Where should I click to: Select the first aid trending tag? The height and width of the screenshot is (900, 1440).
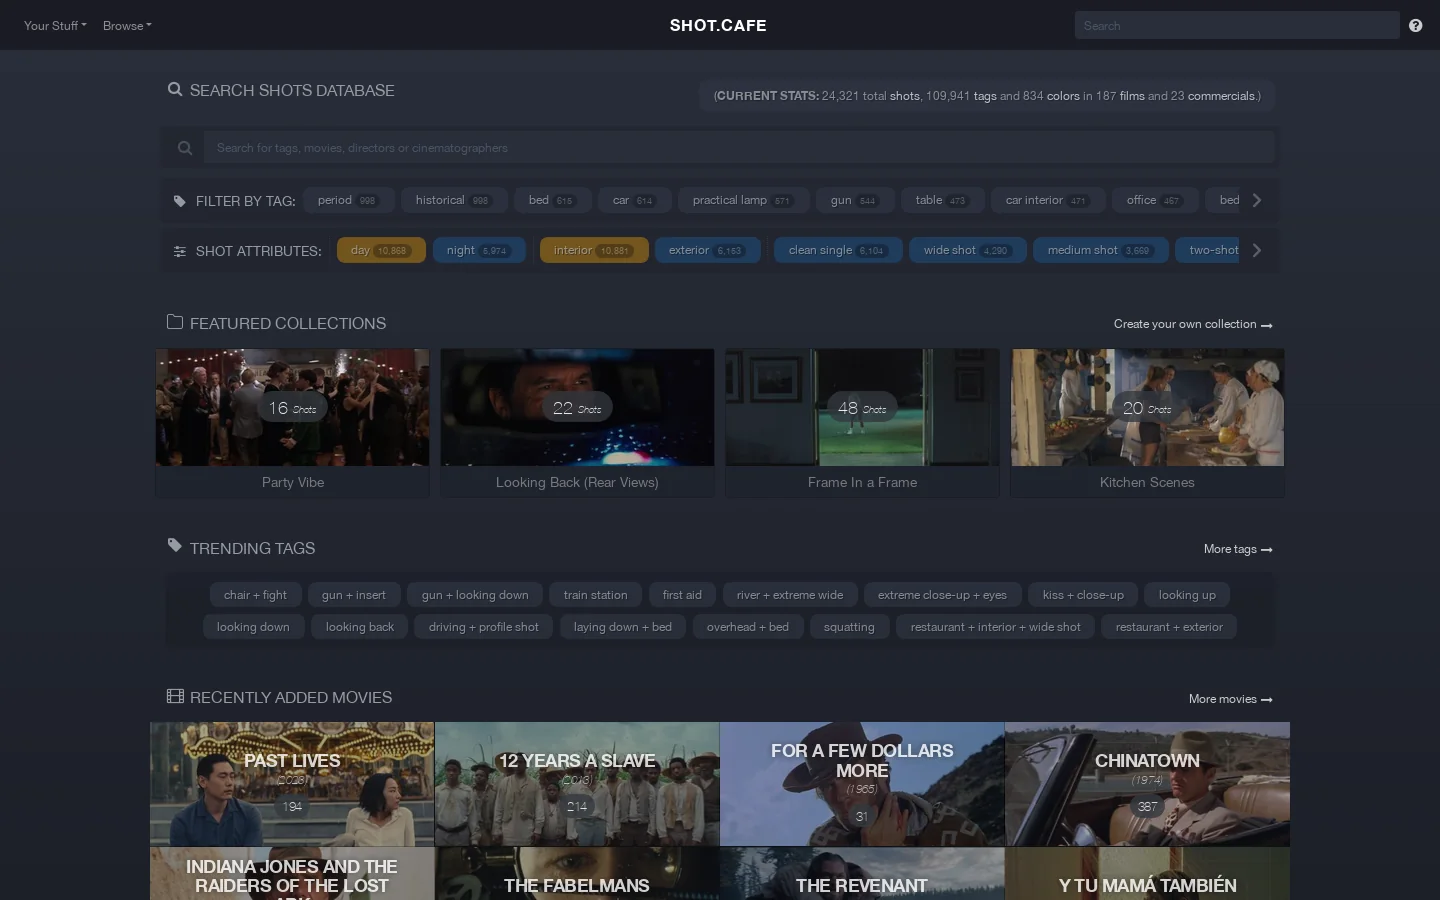pyautogui.click(x=682, y=595)
